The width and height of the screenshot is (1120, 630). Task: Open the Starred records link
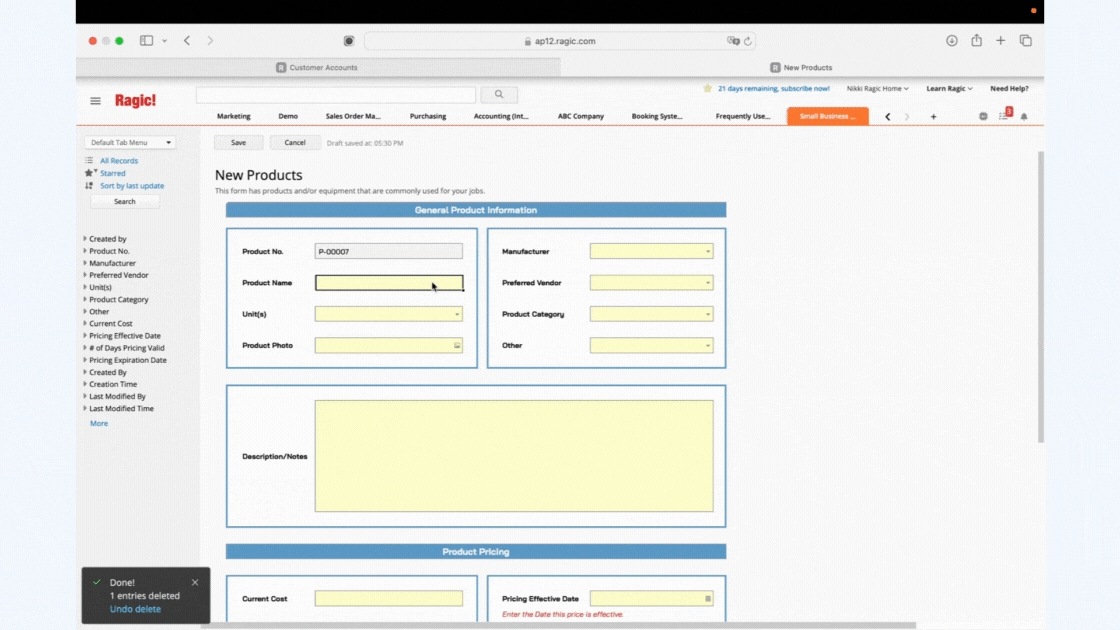pyautogui.click(x=113, y=173)
